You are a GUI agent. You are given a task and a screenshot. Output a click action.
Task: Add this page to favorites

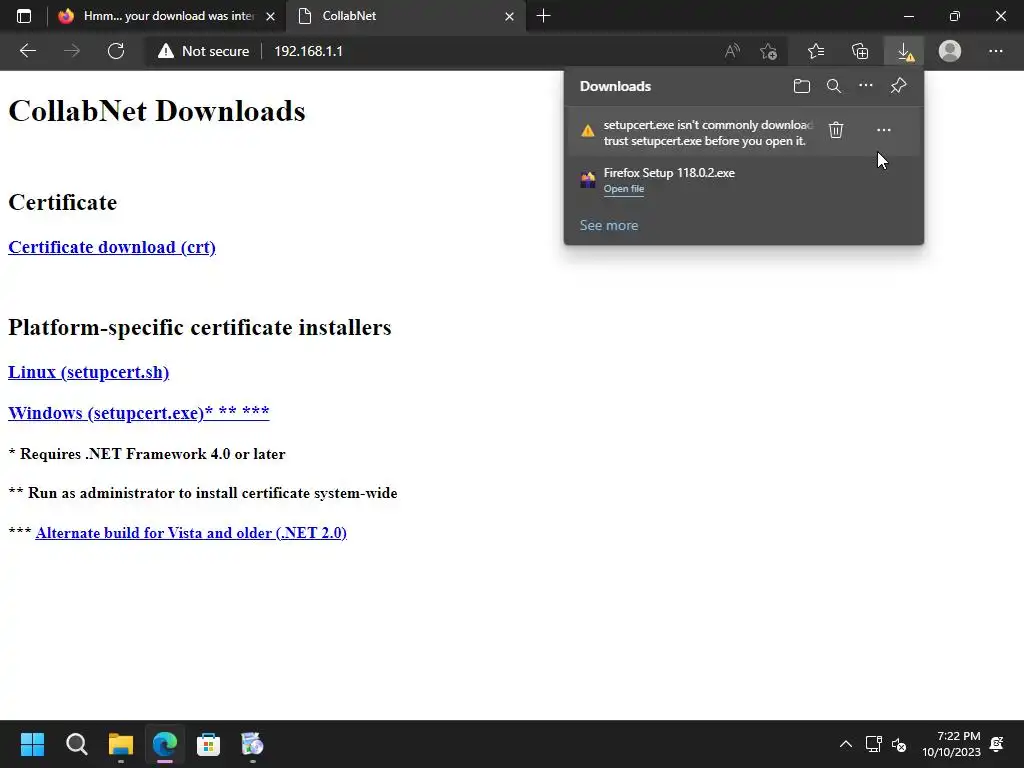tap(769, 51)
